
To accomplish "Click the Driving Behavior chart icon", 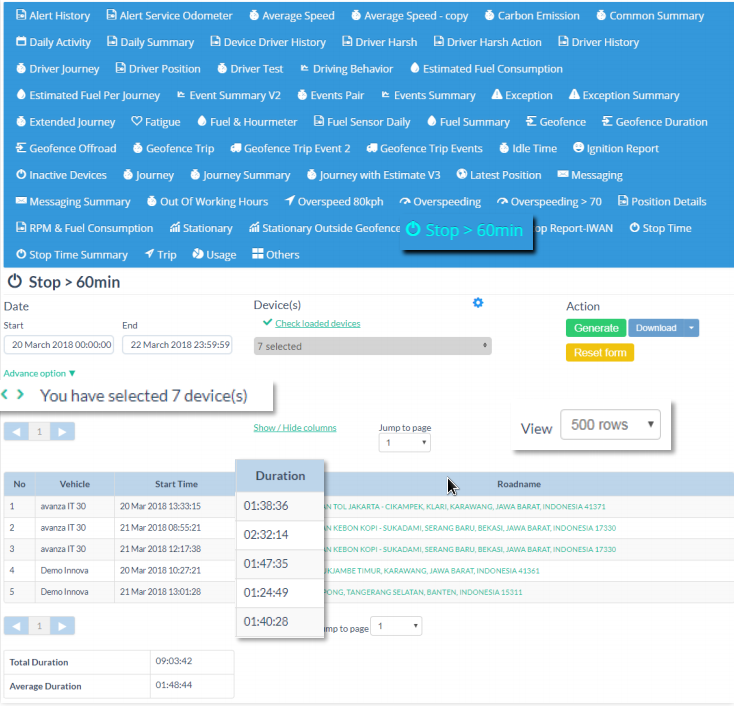I will [x=304, y=68].
